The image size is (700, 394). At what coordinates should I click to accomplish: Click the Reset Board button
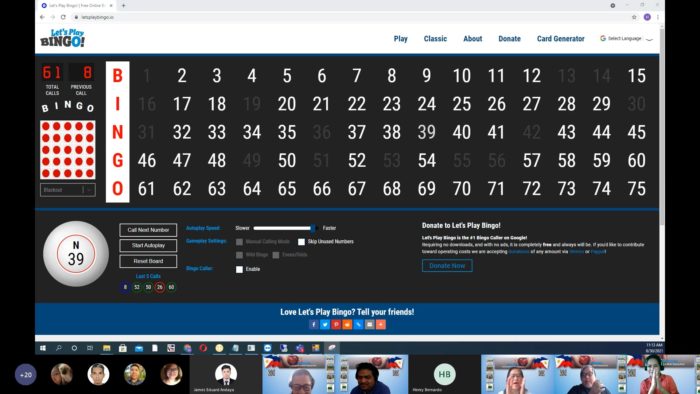tap(148, 261)
